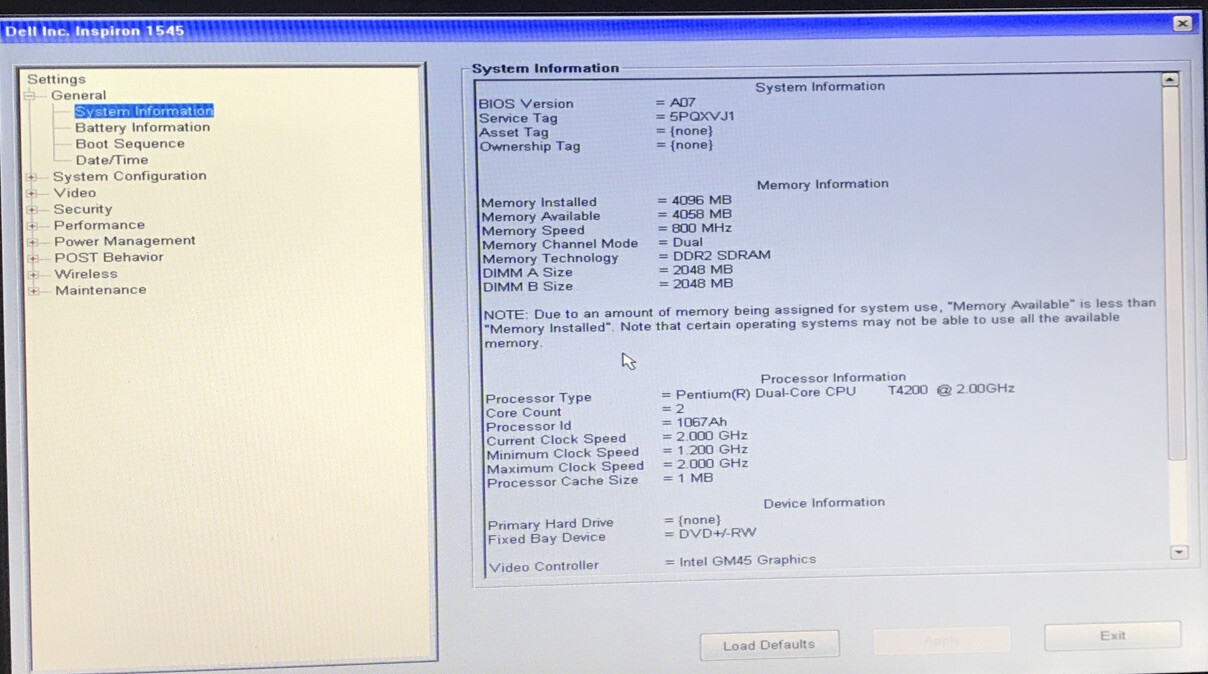The width and height of the screenshot is (1208, 674).
Task: Click the scroll up arrow
Action: pos(1170,79)
